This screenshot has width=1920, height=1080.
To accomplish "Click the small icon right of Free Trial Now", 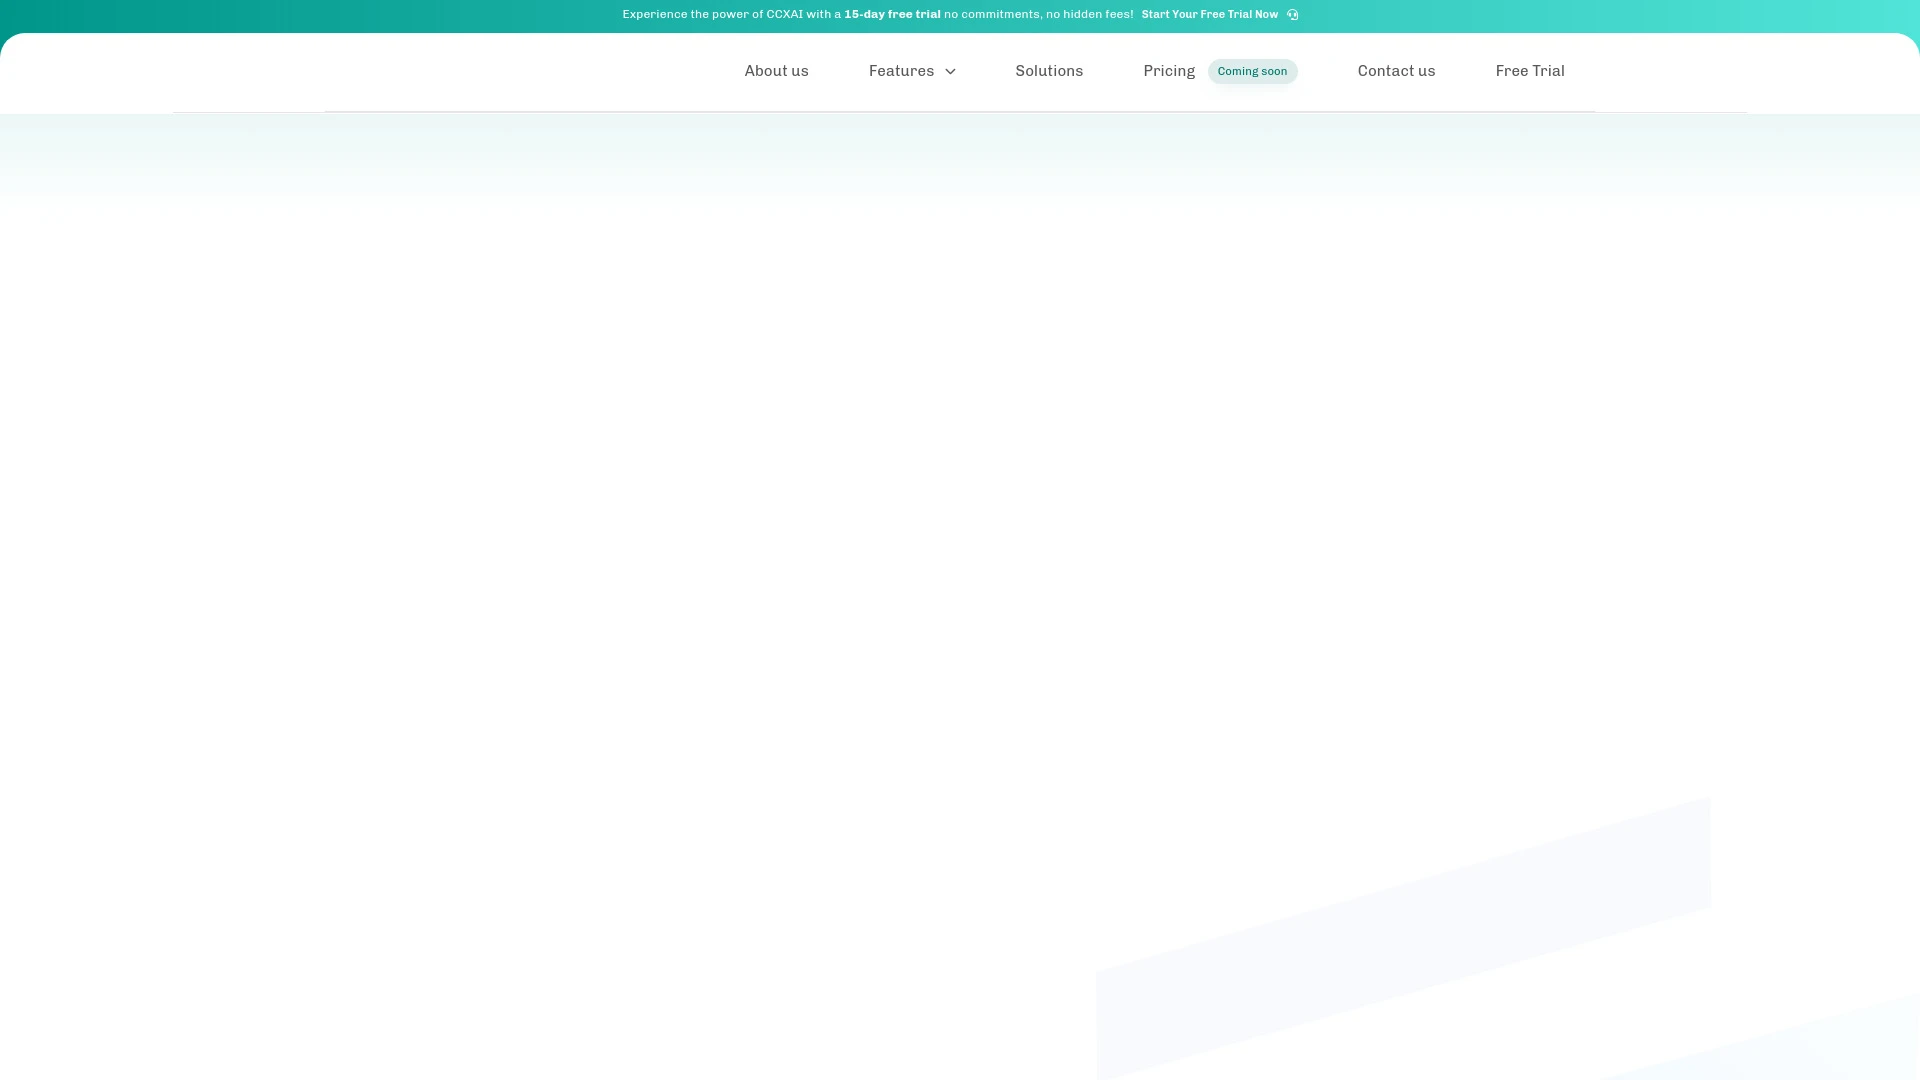I will [1292, 14].
